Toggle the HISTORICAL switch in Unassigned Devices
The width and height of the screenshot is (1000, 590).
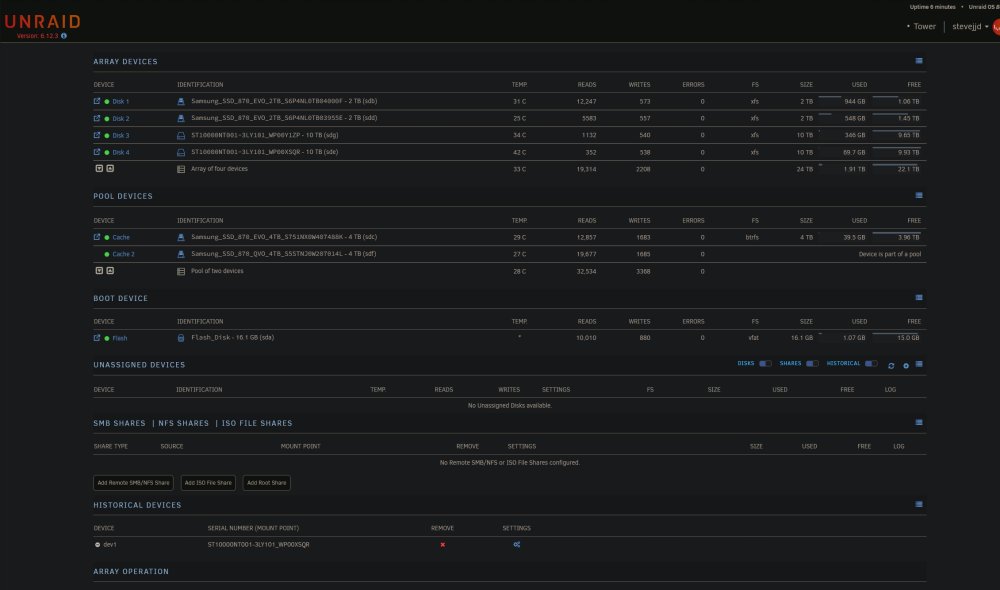click(871, 364)
